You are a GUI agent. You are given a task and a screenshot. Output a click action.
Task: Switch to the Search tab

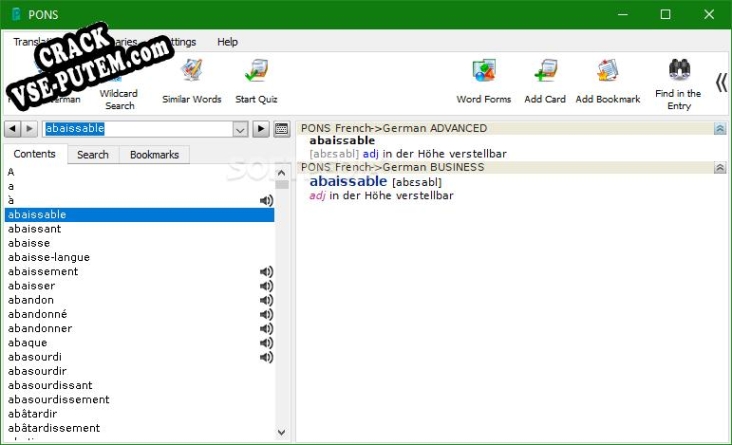[93, 155]
